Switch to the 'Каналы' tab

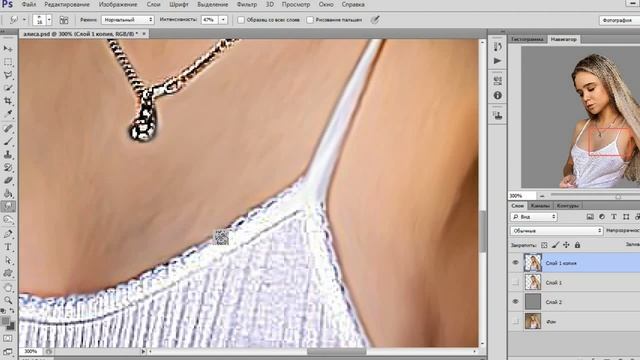(x=540, y=206)
